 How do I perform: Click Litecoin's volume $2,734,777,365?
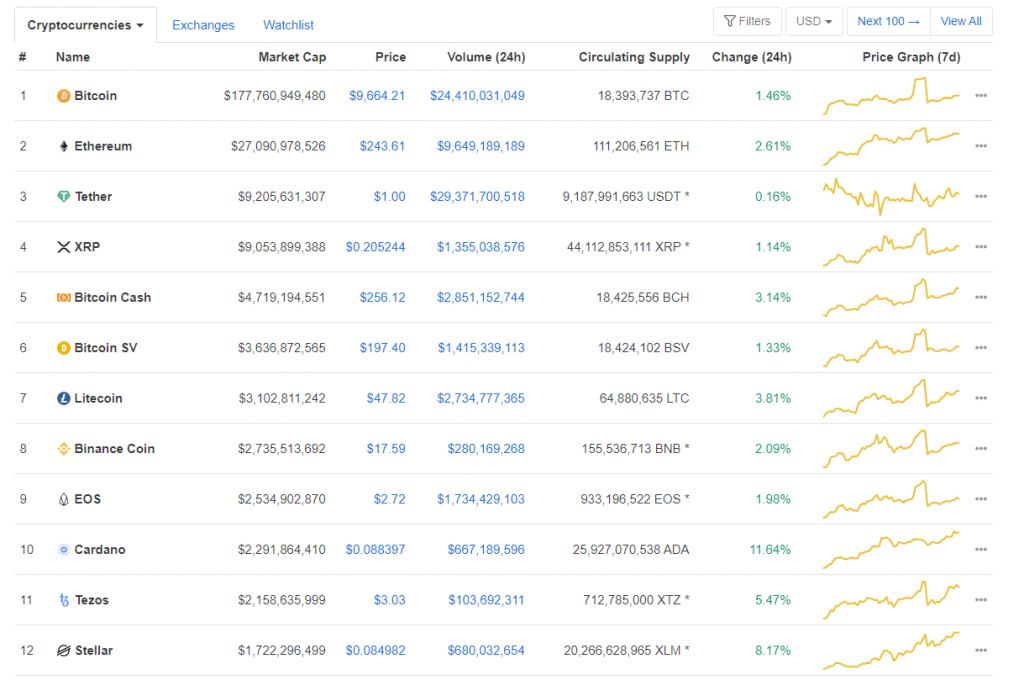click(481, 398)
